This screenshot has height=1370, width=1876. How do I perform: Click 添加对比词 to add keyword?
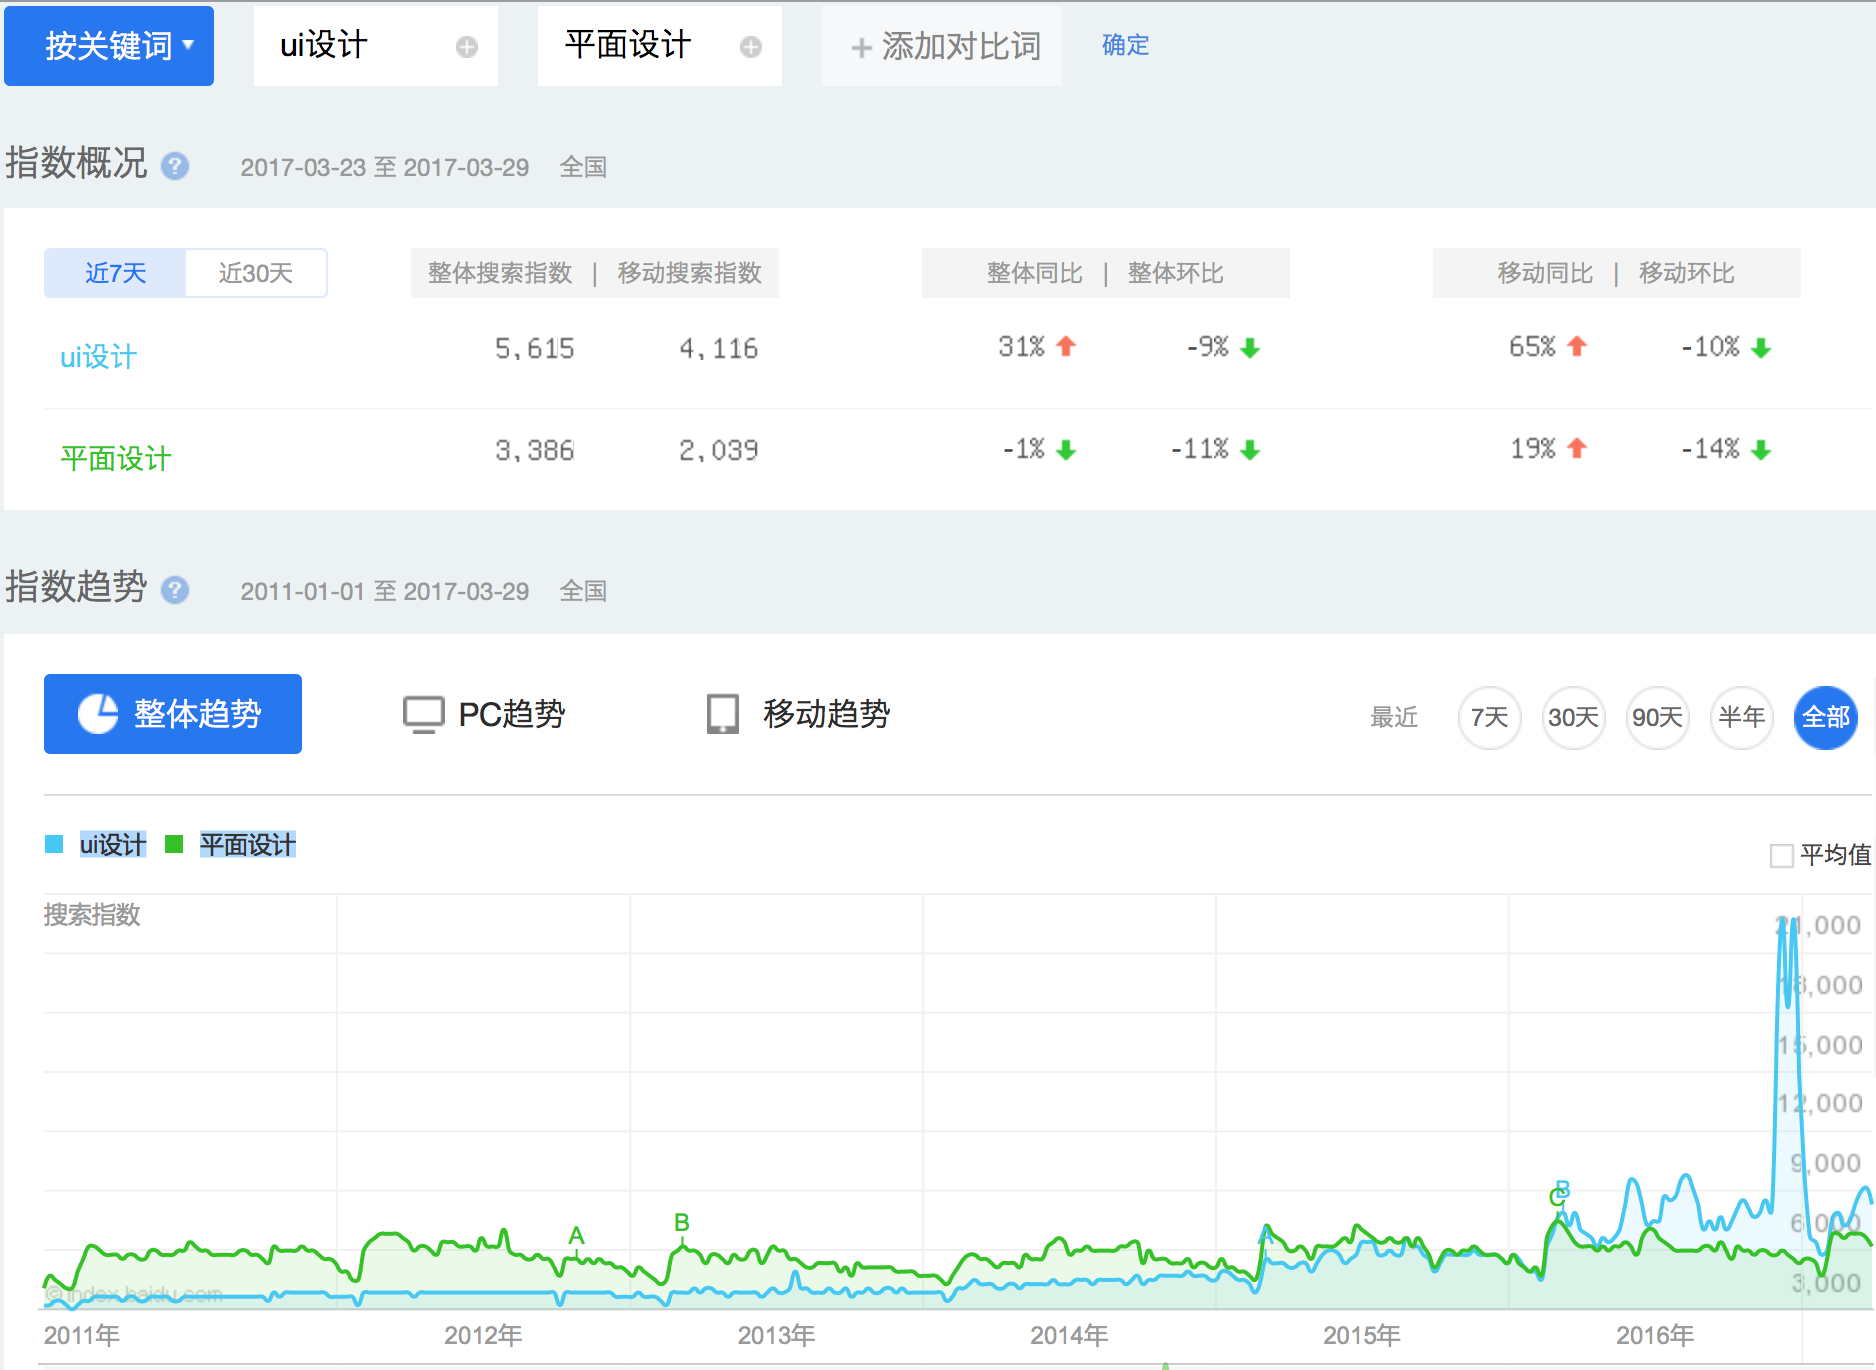click(944, 46)
